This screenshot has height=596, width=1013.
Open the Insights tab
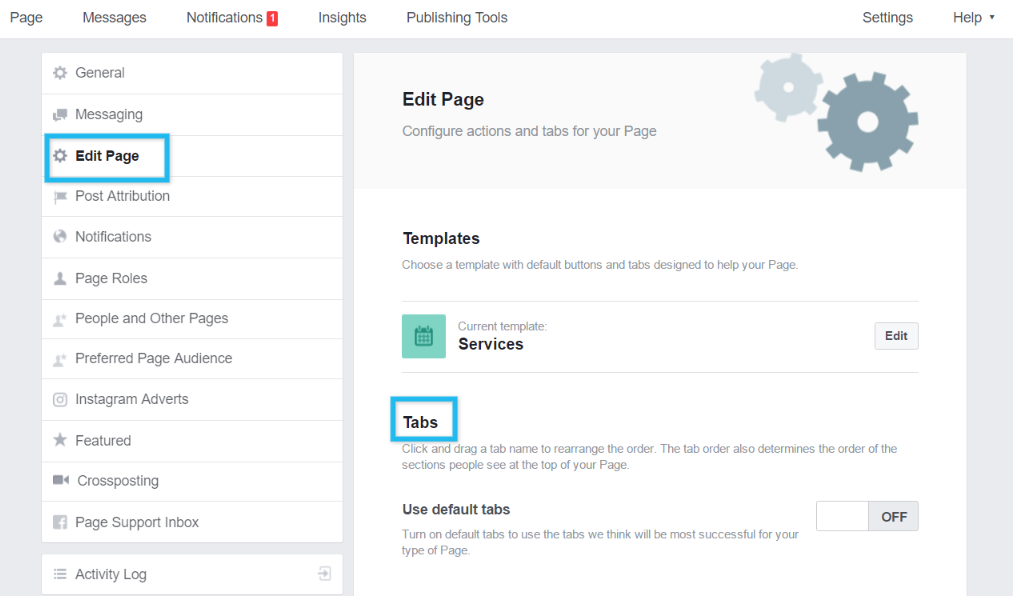pos(342,18)
